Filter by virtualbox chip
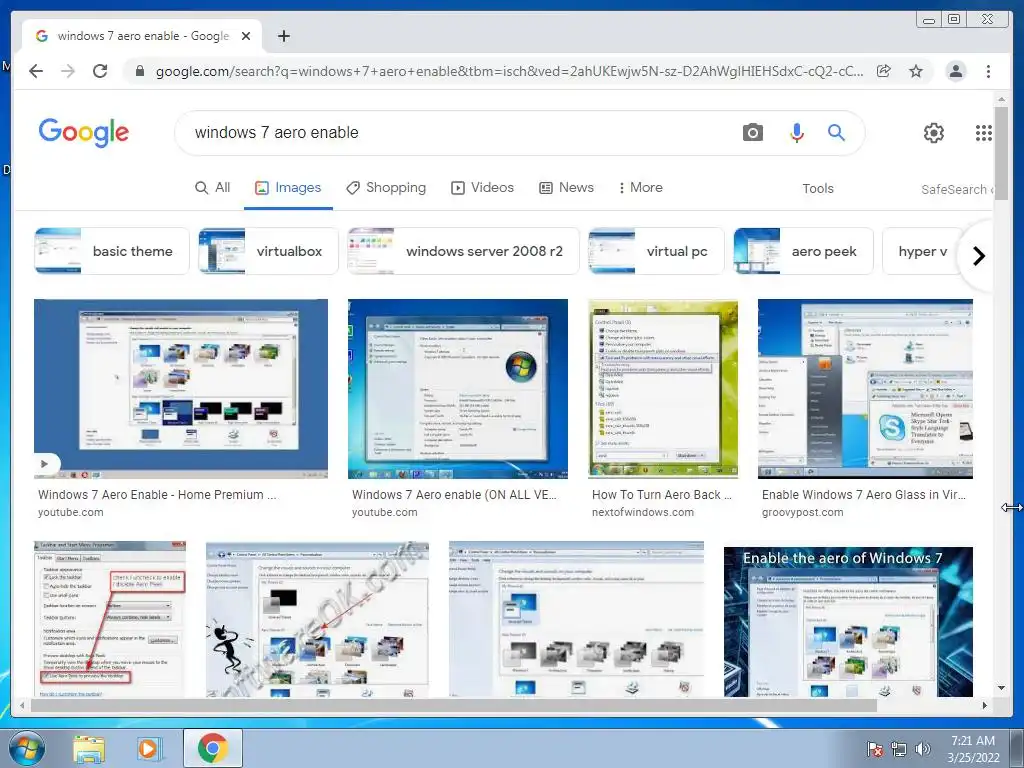Viewport: 1024px width, 768px height. 268,251
